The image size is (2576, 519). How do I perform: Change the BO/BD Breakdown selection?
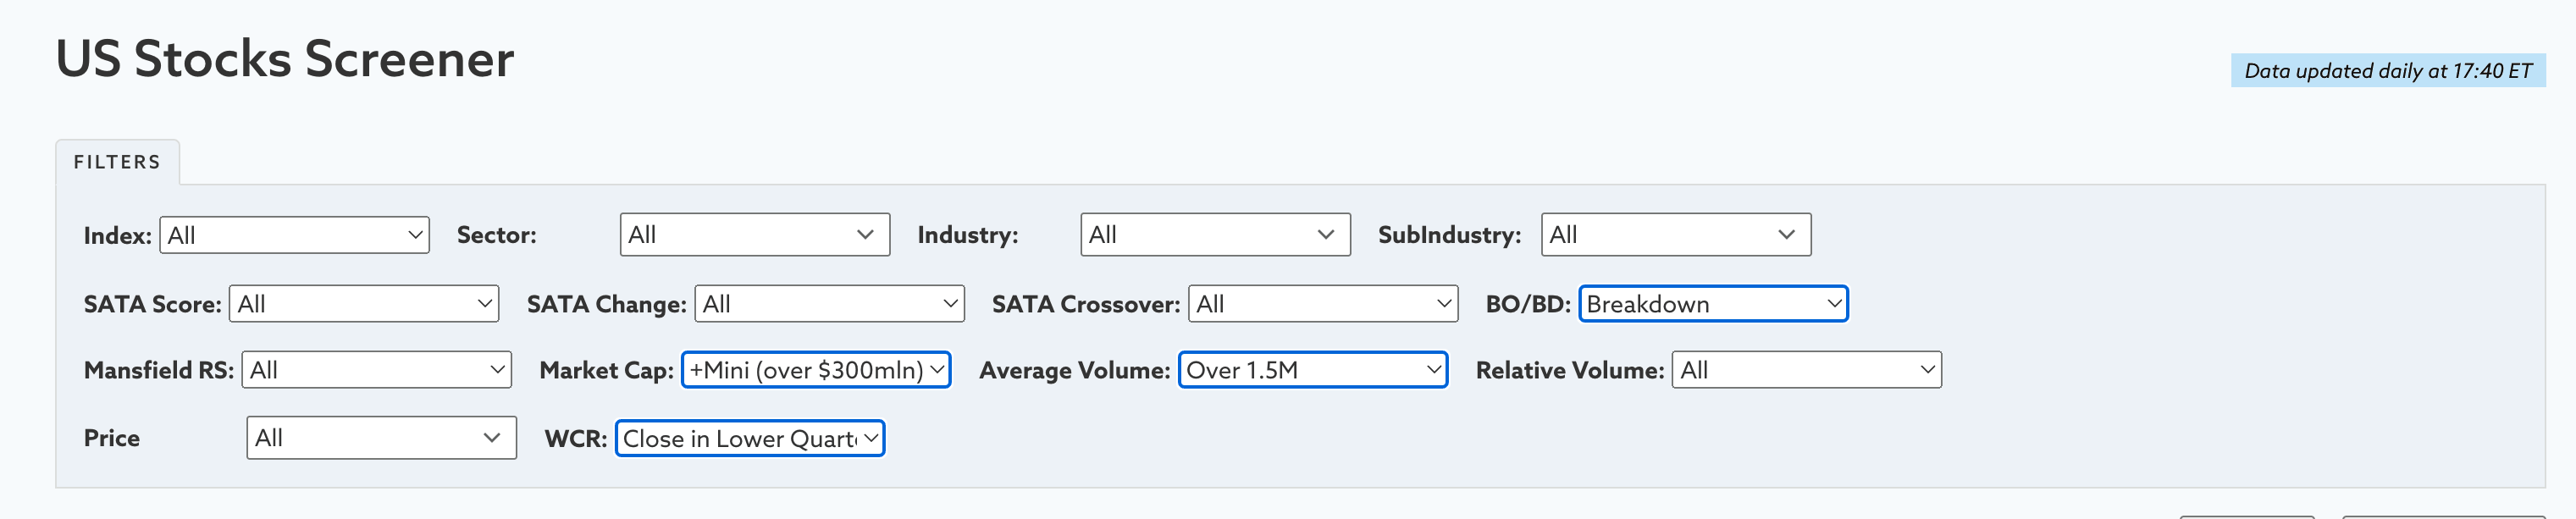coord(1713,304)
